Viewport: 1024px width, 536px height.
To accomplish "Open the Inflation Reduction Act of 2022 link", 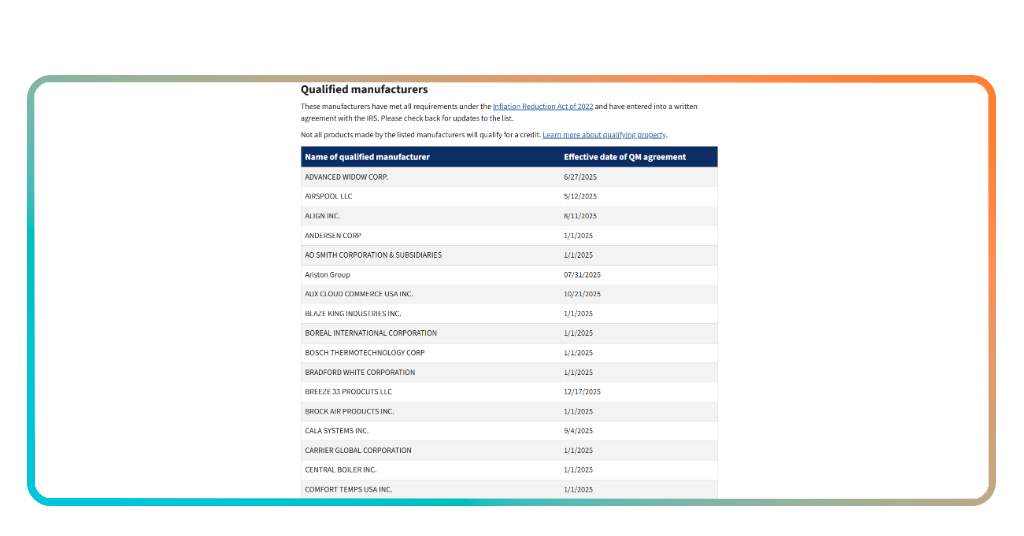I will (x=543, y=106).
